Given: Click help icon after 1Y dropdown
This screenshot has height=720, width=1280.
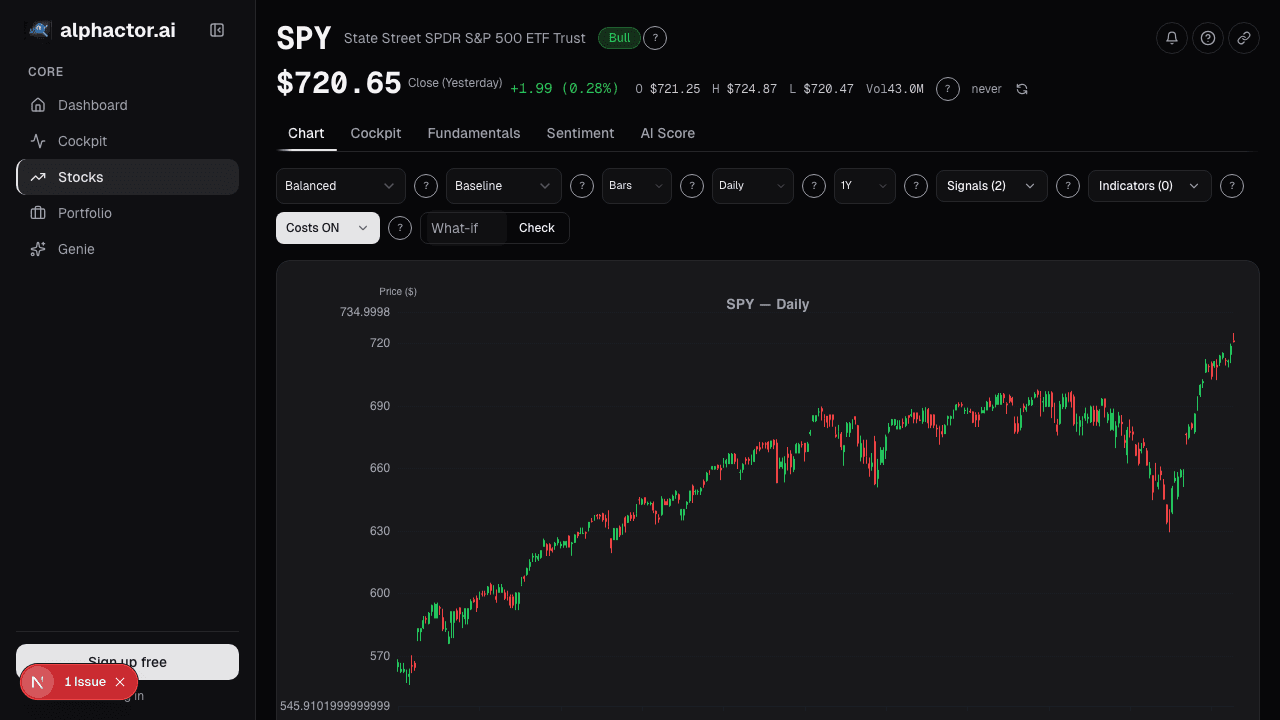Looking at the screenshot, I should (916, 186).
